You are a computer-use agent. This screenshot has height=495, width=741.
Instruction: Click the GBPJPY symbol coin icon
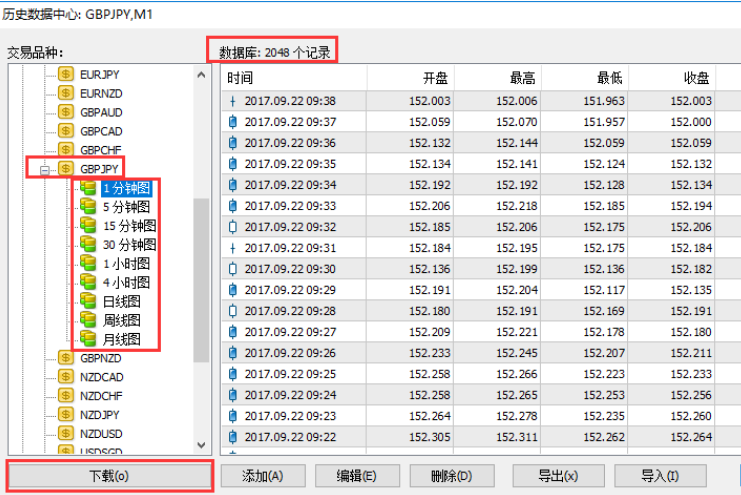tap(67, 169)
